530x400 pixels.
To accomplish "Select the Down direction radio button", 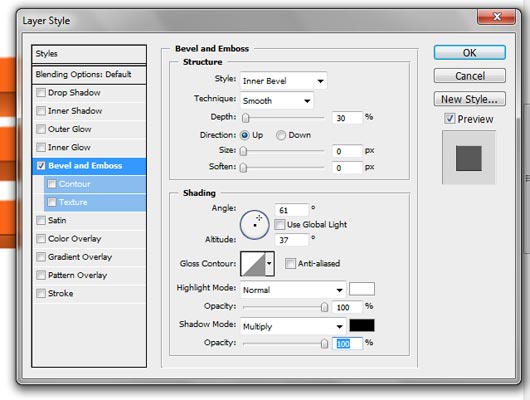I will click(x=281, y=135).
